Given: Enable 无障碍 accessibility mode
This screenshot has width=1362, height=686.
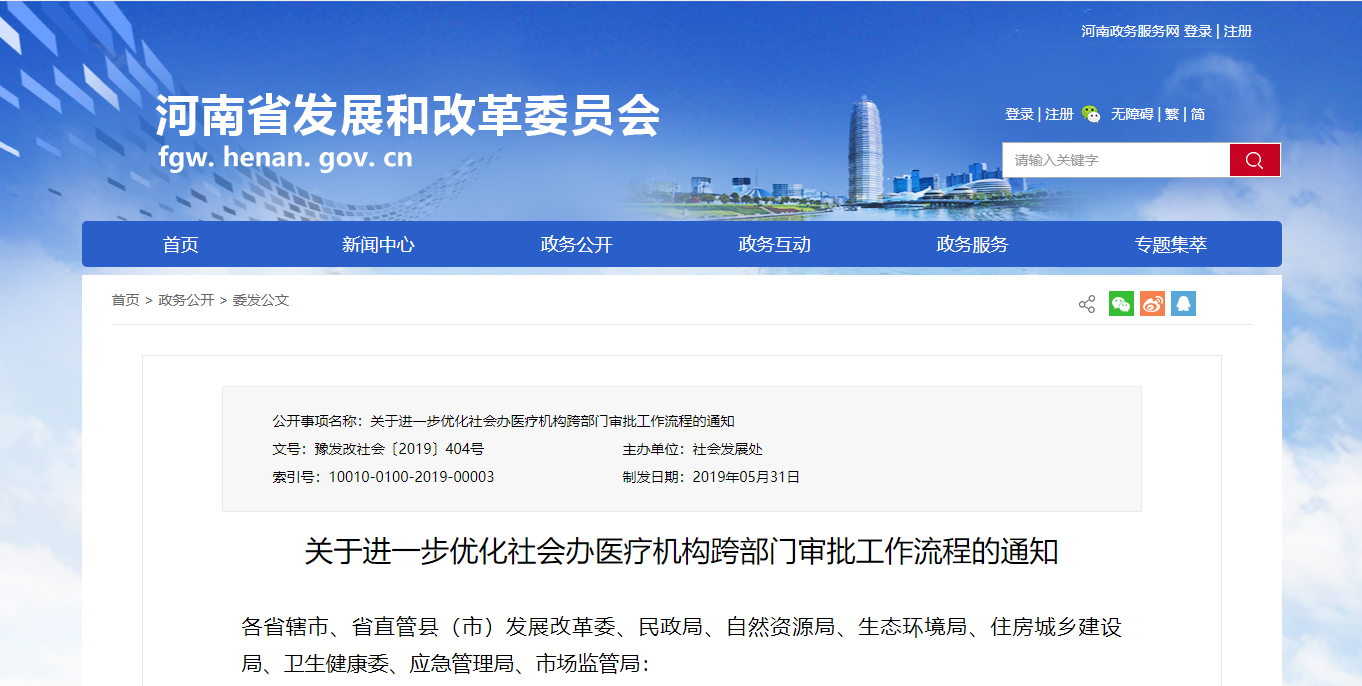Looking at the screenshot, I should (1131, 114).
